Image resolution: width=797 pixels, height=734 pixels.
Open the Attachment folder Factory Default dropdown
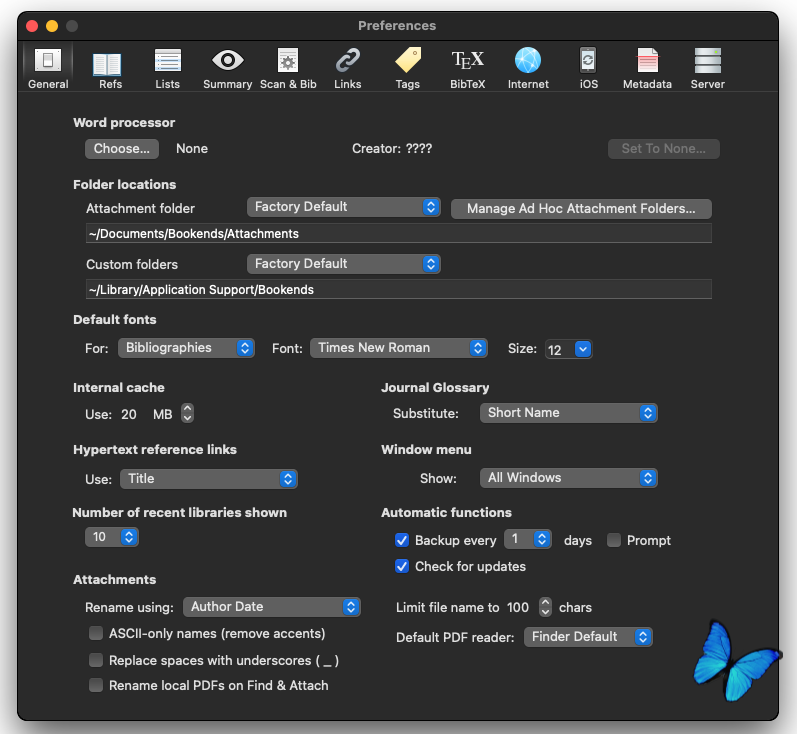(x=344, y=207)
